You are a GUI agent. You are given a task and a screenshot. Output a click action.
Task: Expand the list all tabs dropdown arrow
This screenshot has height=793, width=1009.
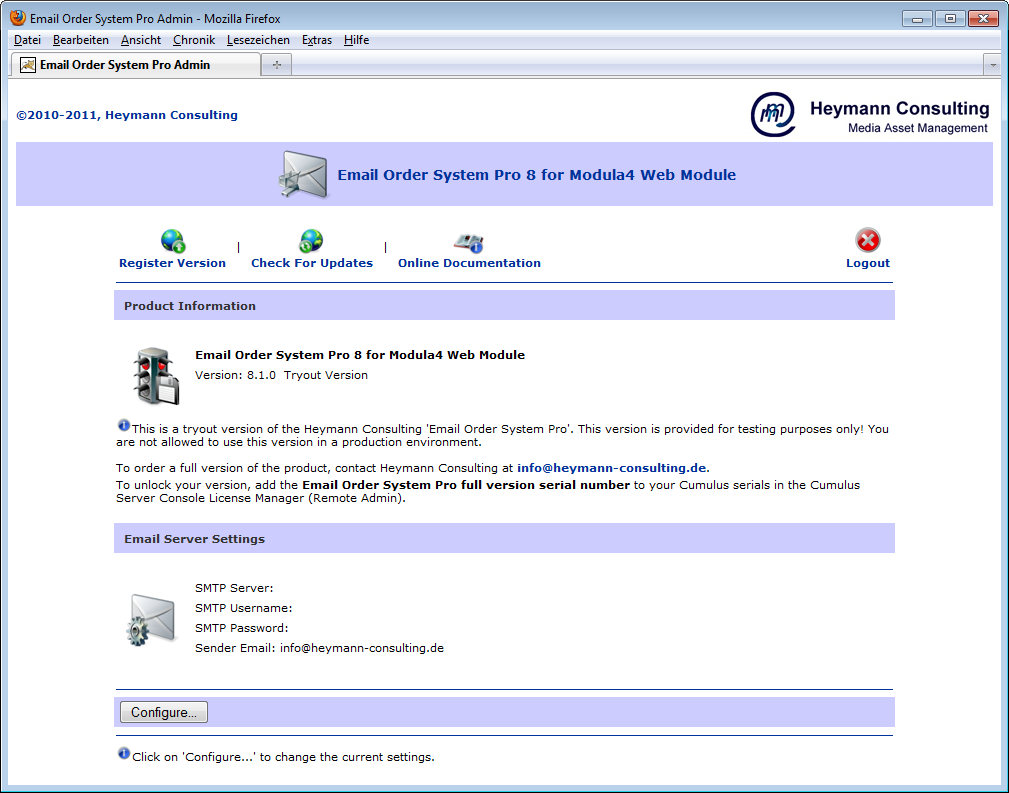point(993,65)
